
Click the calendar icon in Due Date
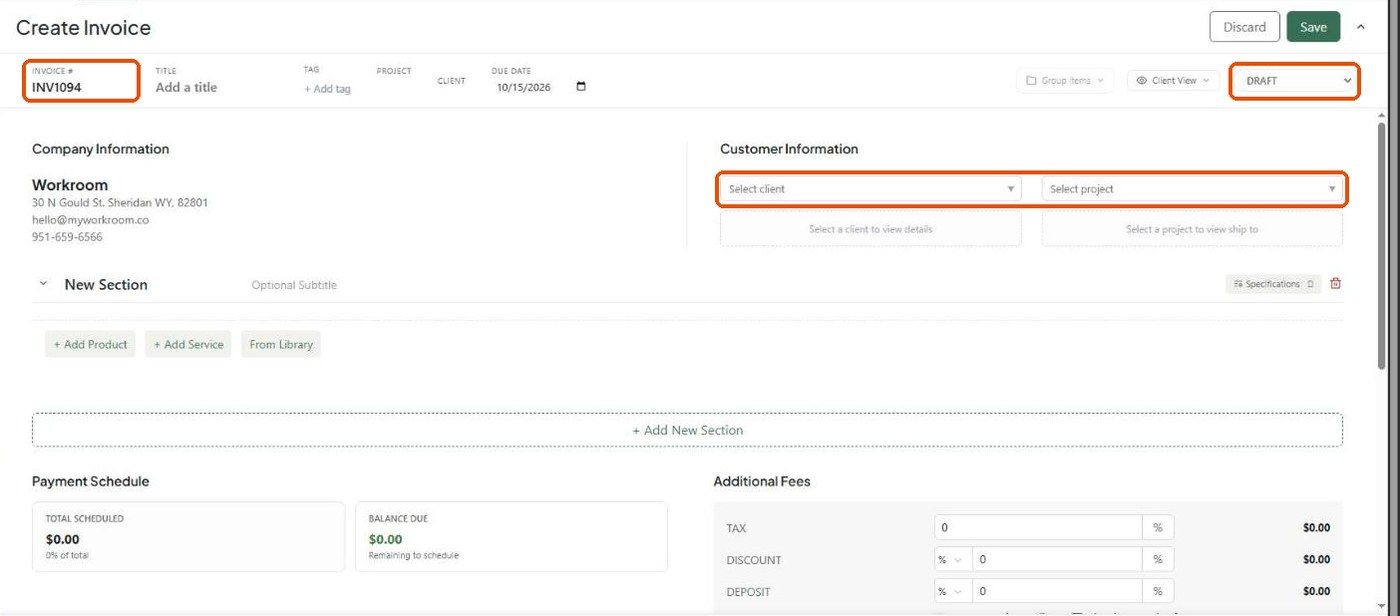[581, 87]
